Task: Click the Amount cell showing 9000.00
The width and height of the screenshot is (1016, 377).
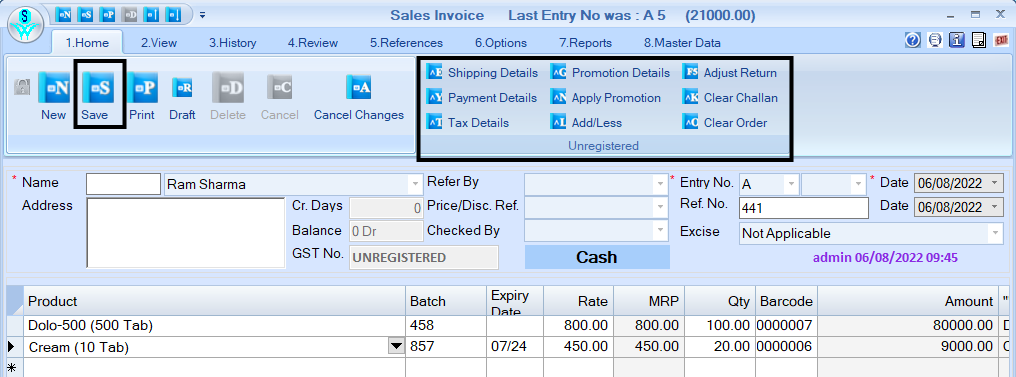Action: click(x=908, y=347)
